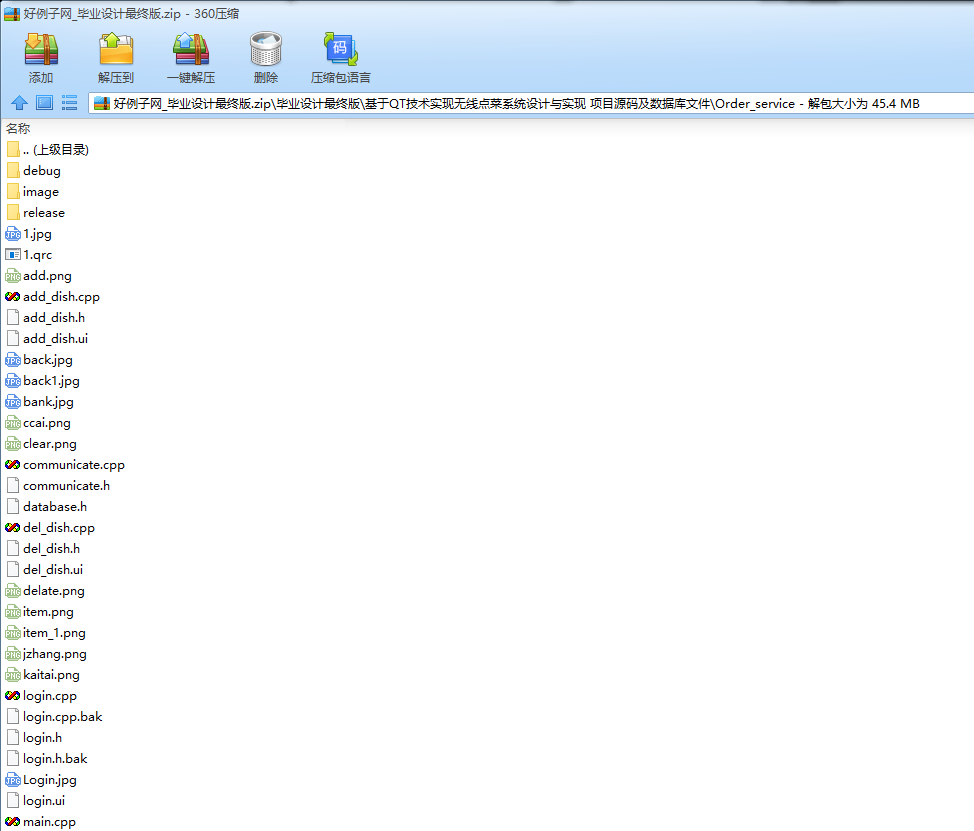974x831 pixels.
Task: Select the login.ui file
Action: [35, 801]
